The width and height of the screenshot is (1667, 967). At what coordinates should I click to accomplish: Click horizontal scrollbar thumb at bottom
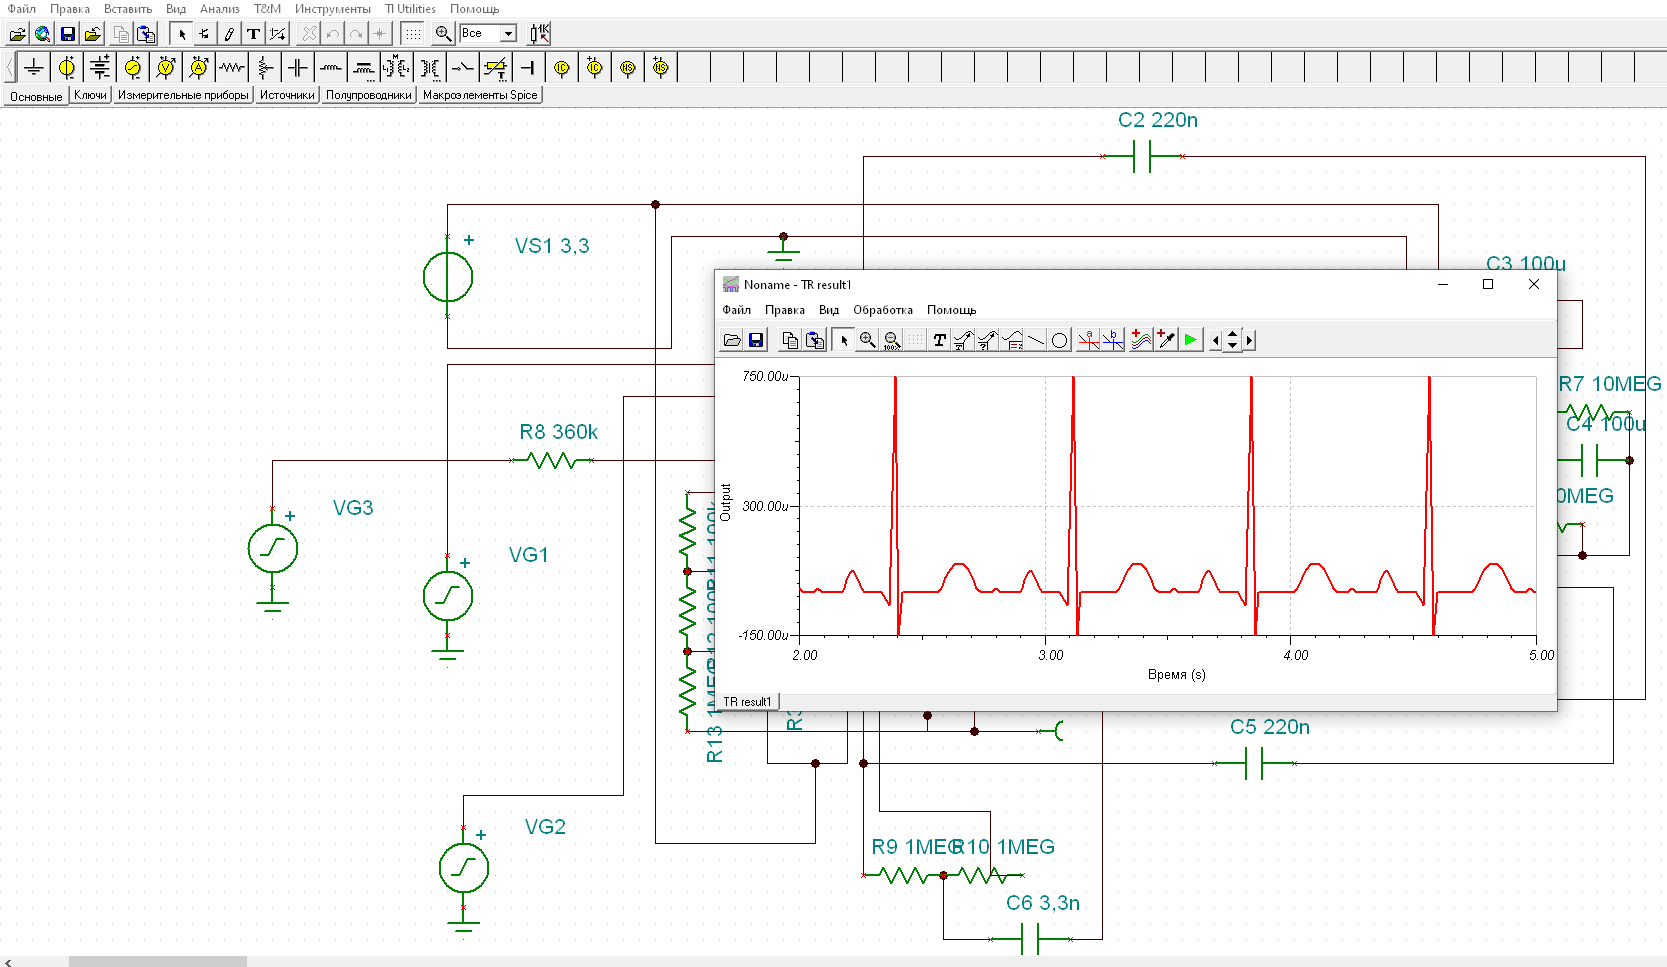tap(158, 962)
